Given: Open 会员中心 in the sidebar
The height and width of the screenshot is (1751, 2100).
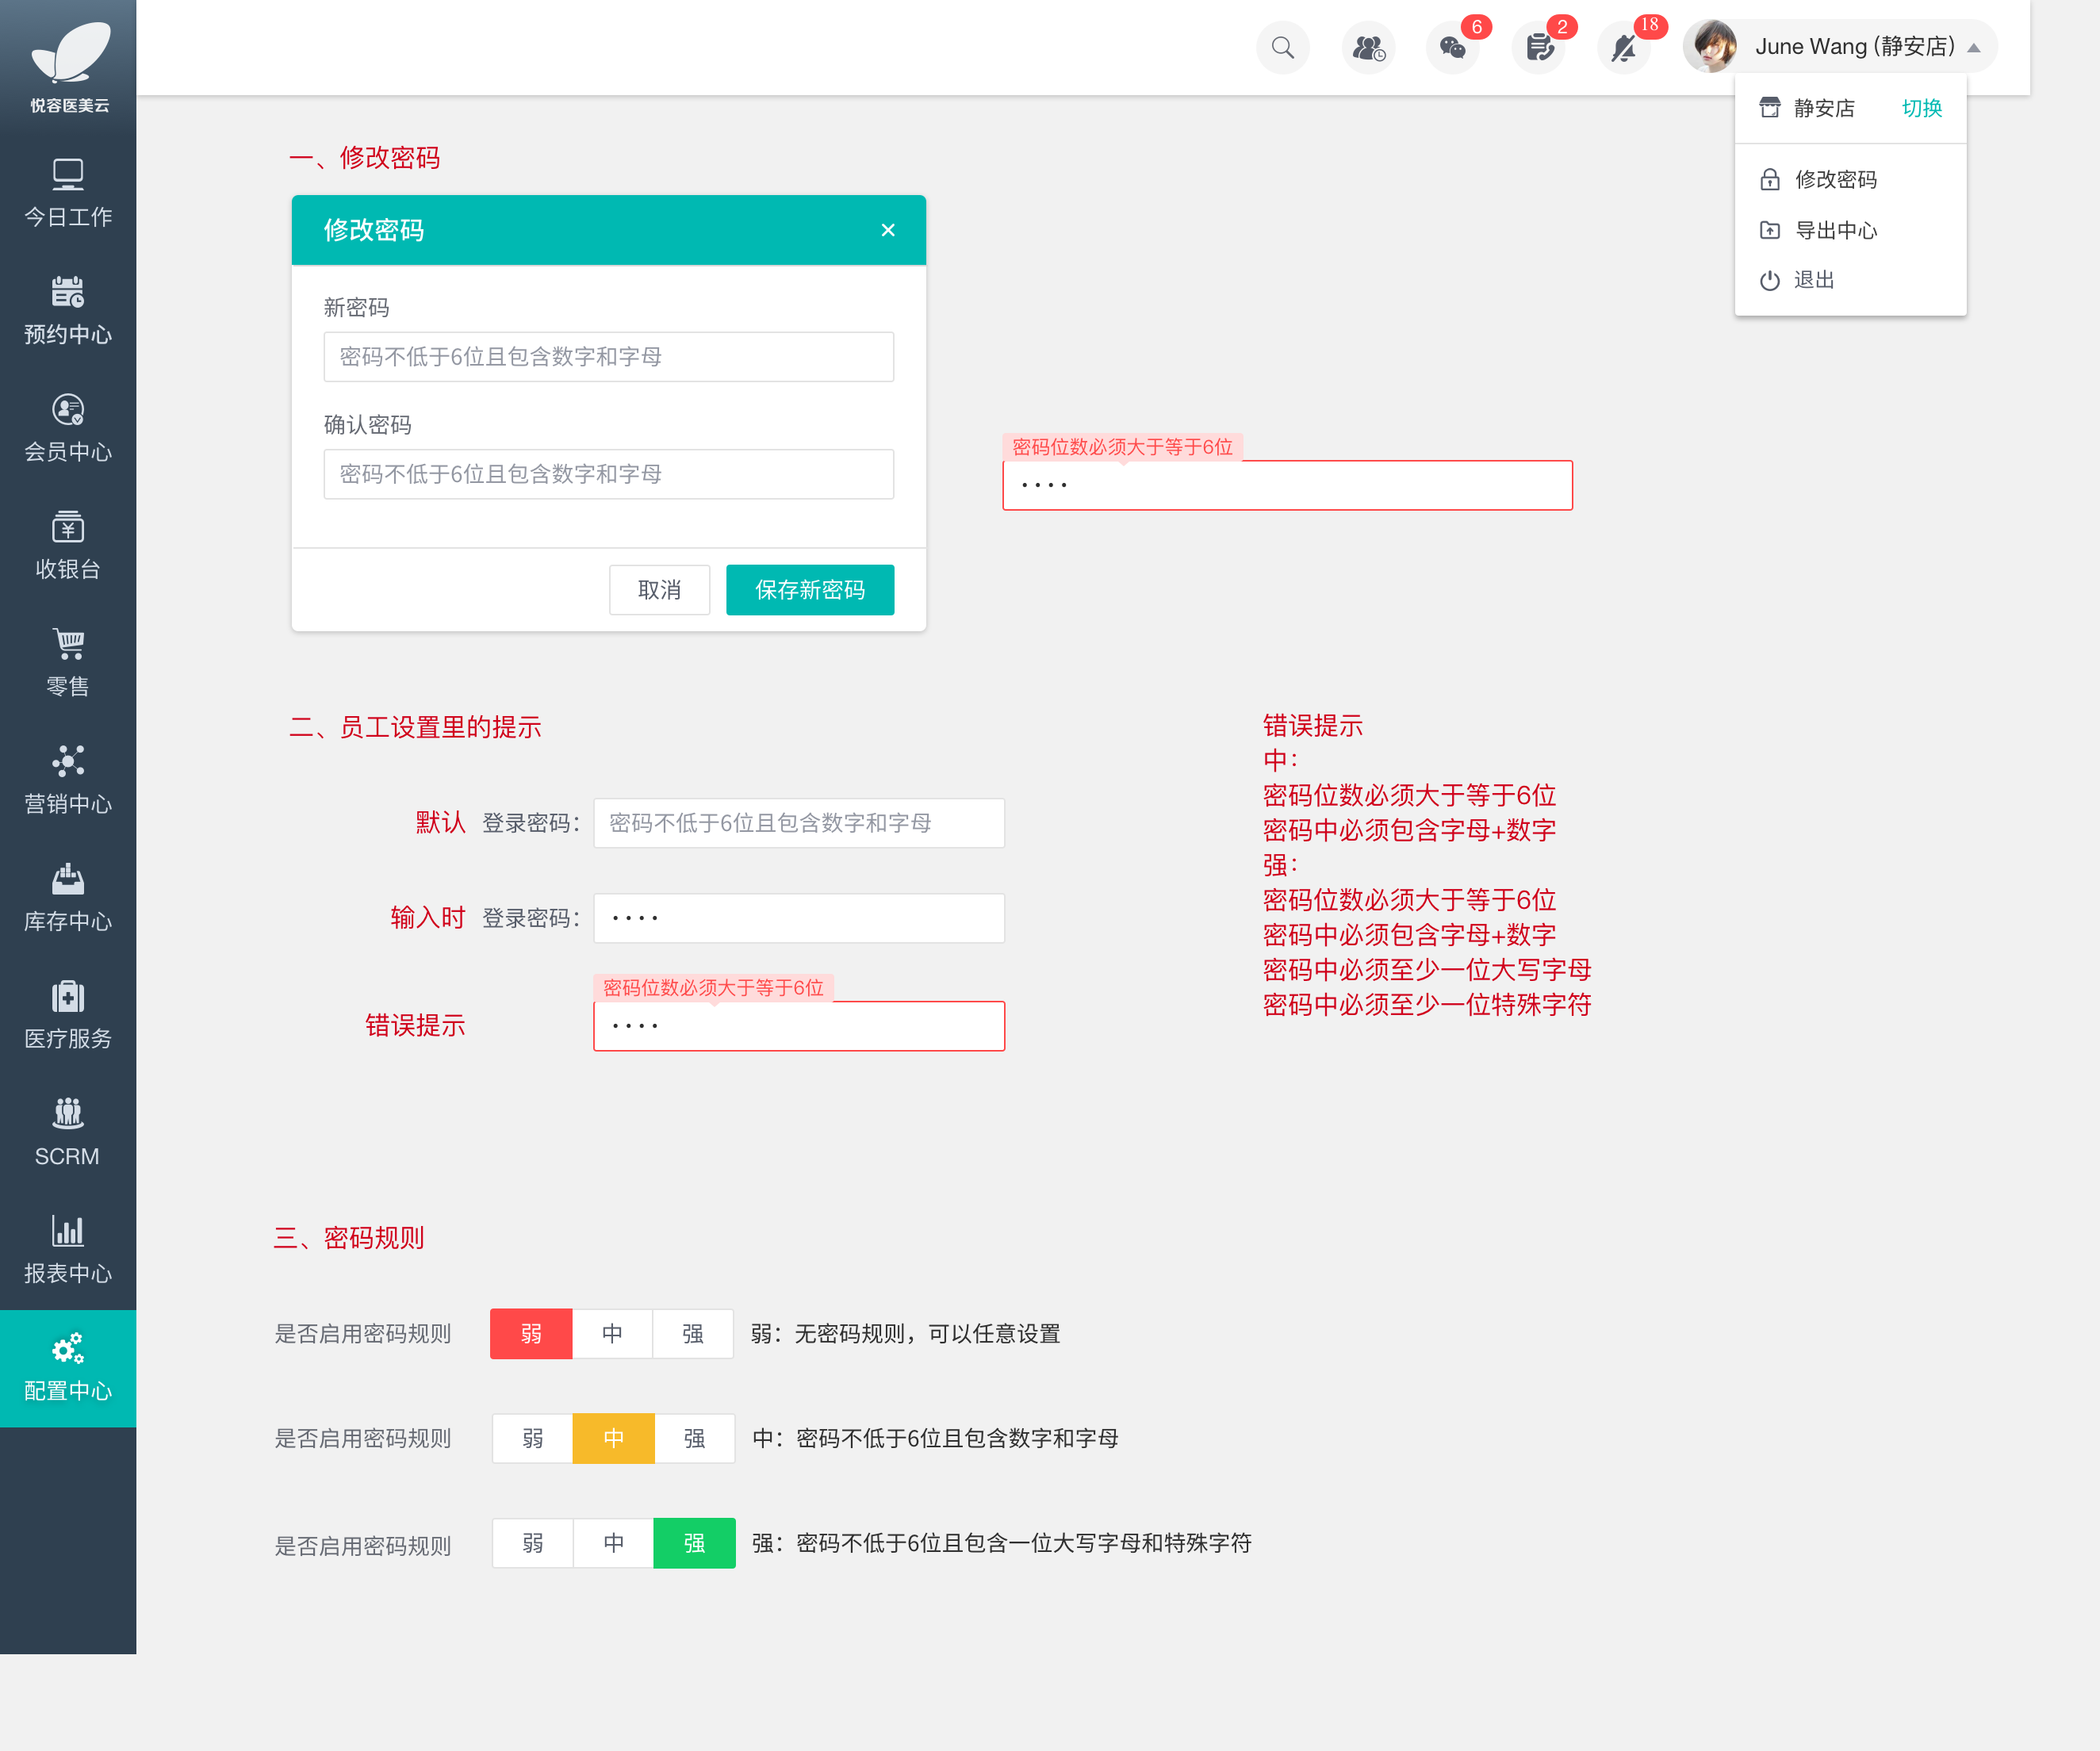Looking at the screenshot, I should tap(68, 428).
